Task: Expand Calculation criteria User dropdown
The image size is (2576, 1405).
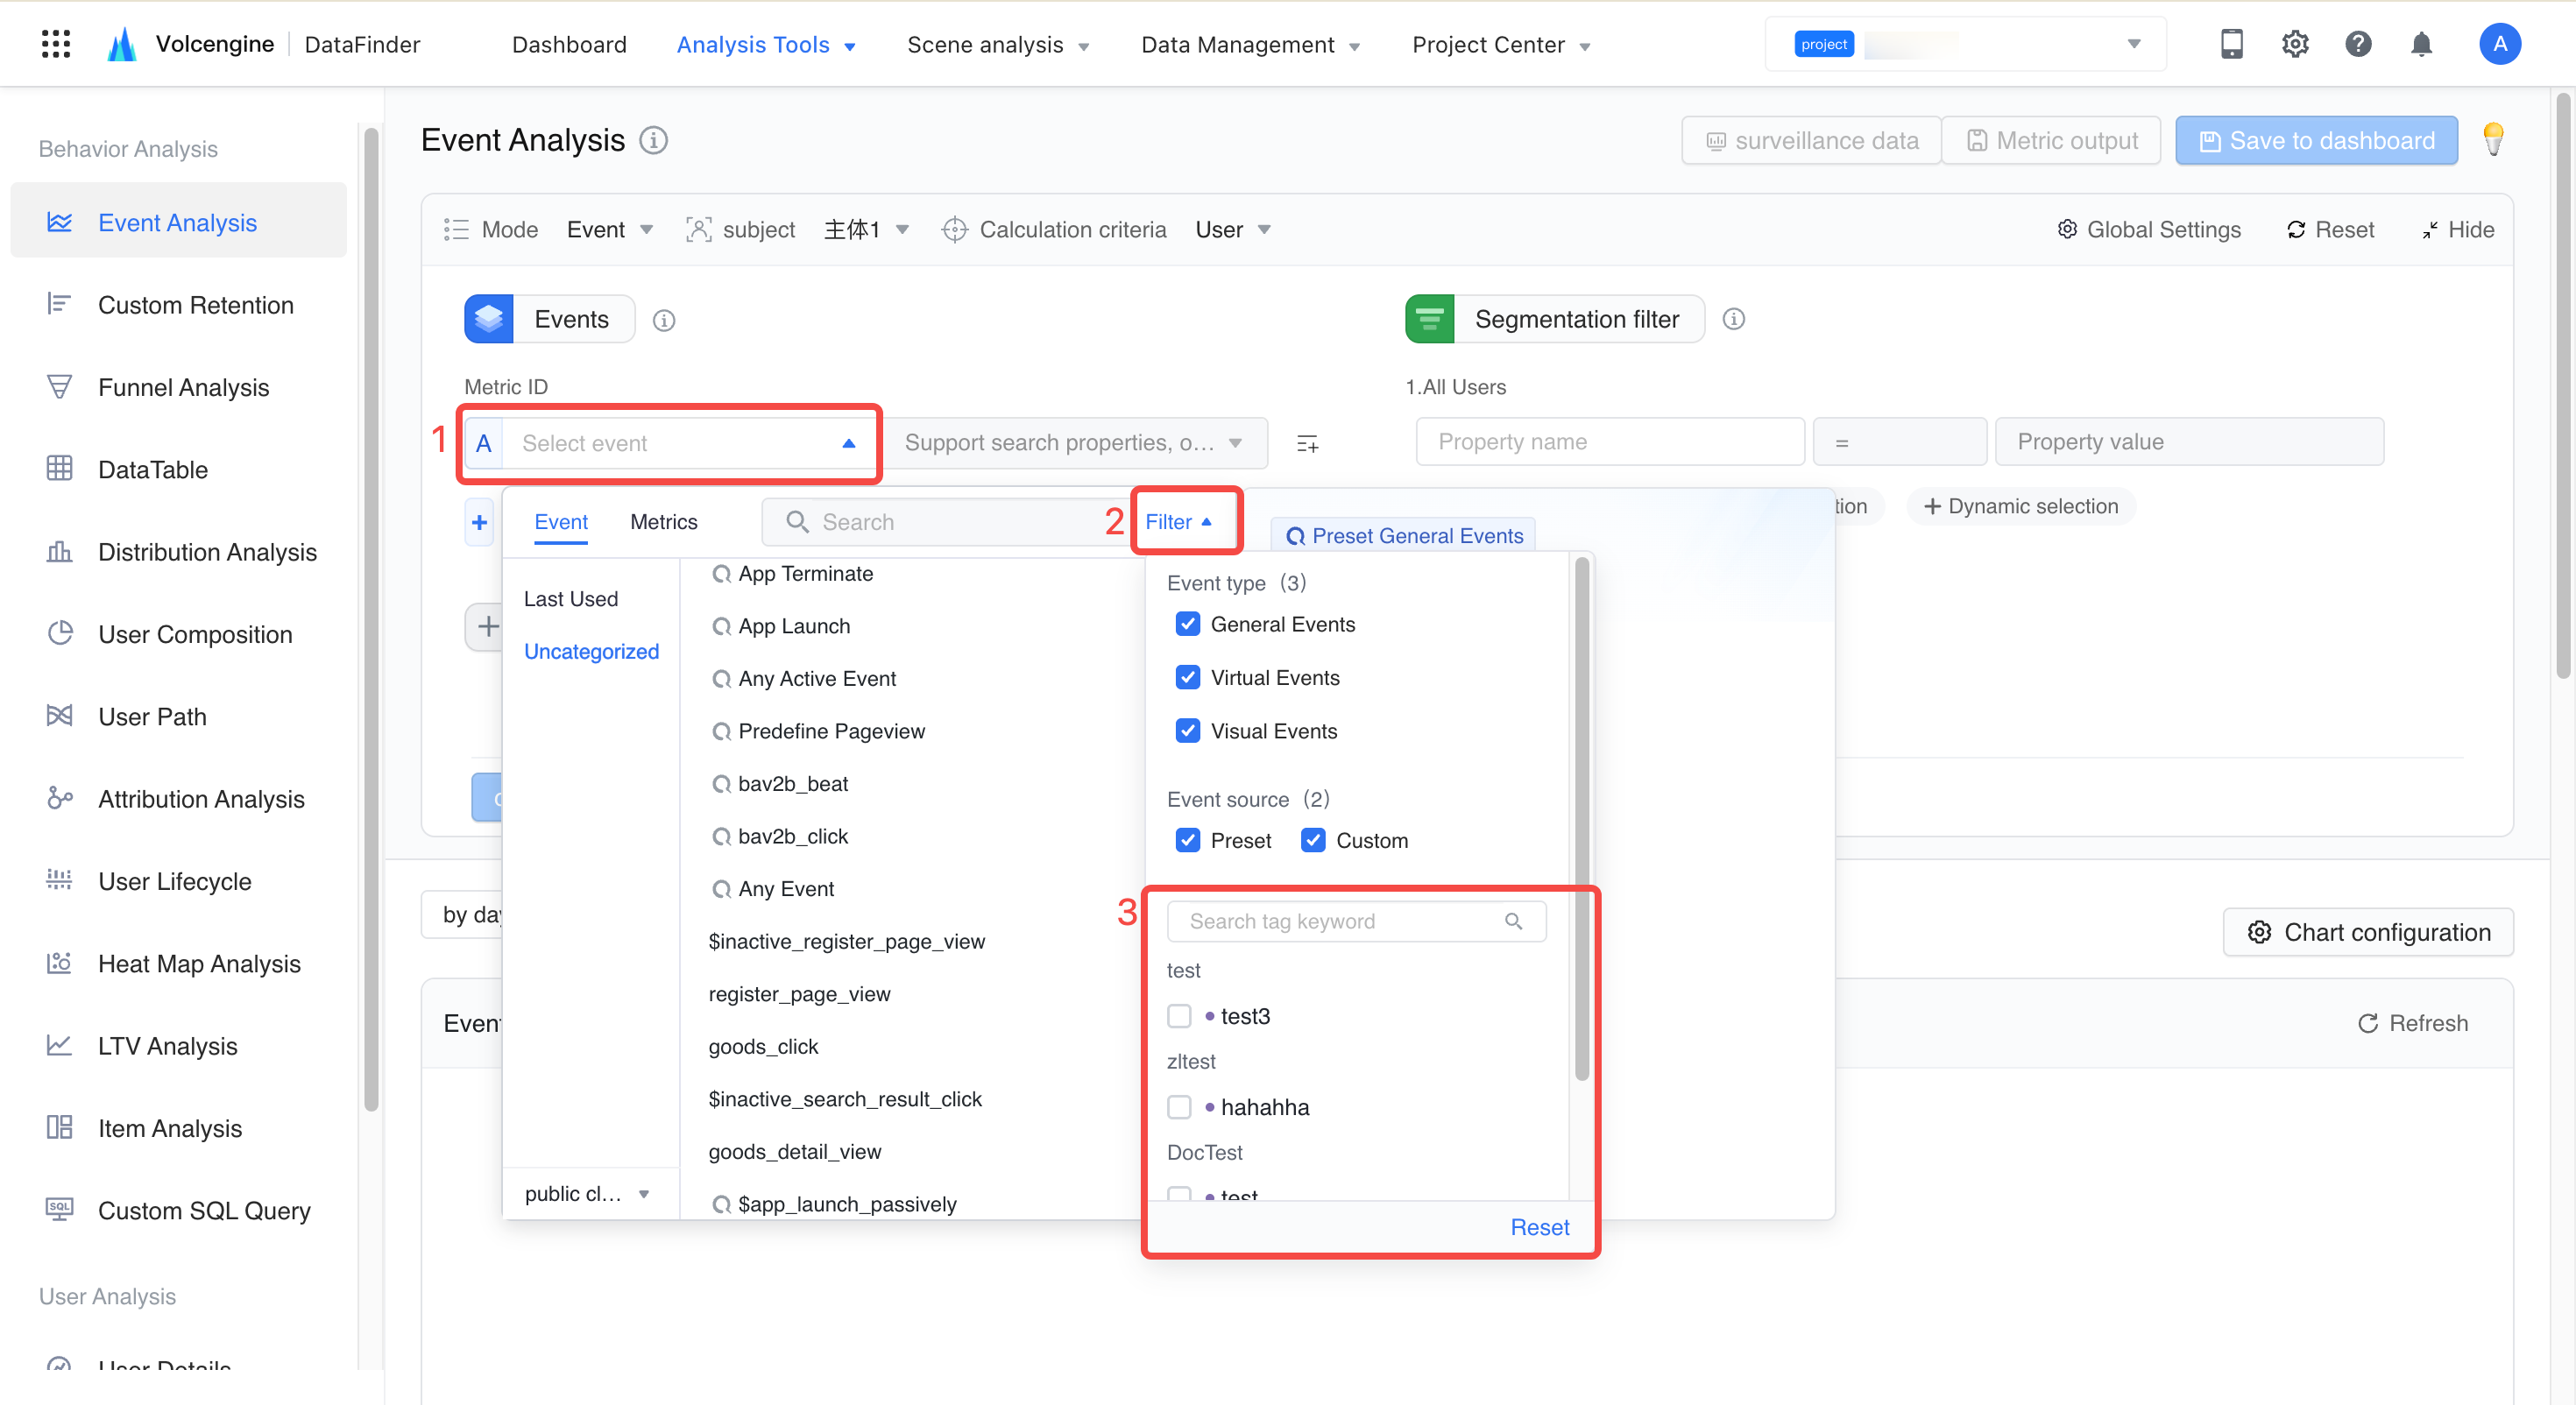Action: tap(1232, 230)
